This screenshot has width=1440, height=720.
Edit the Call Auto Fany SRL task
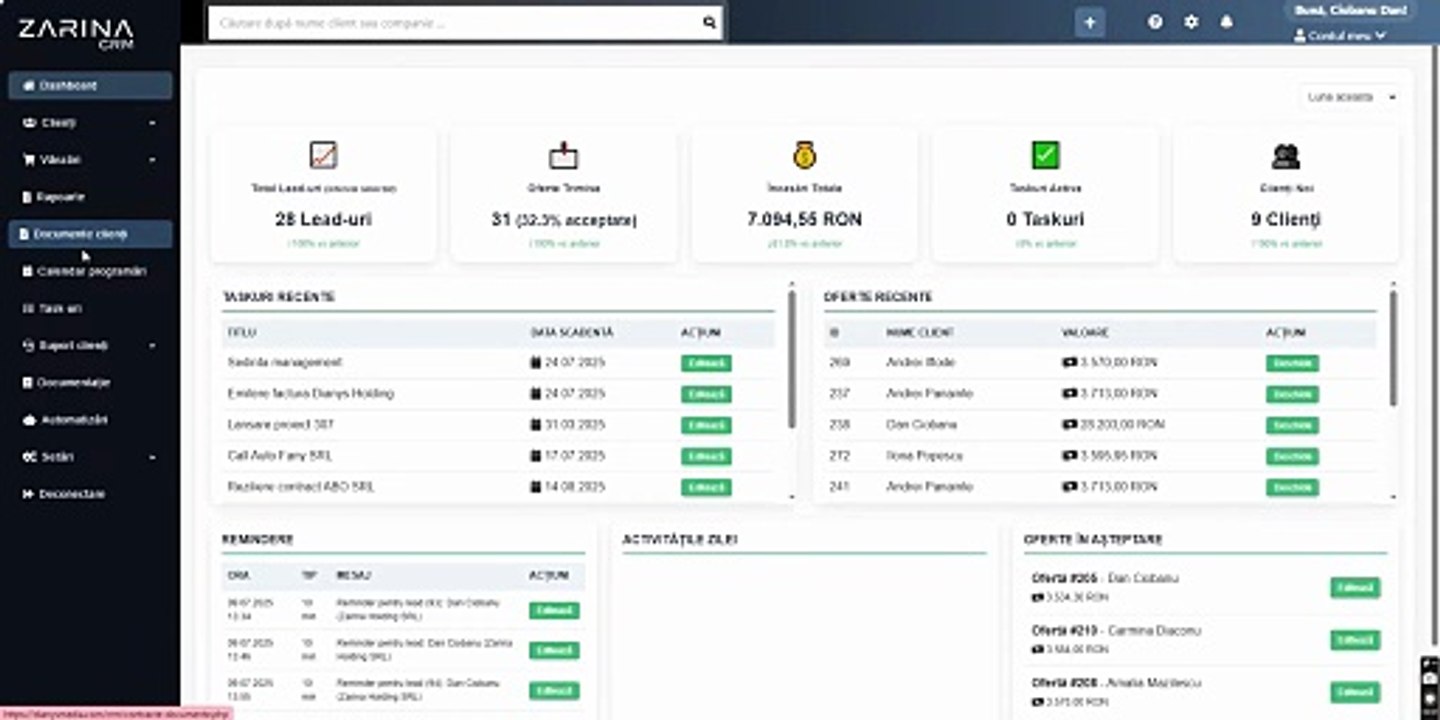706,456
